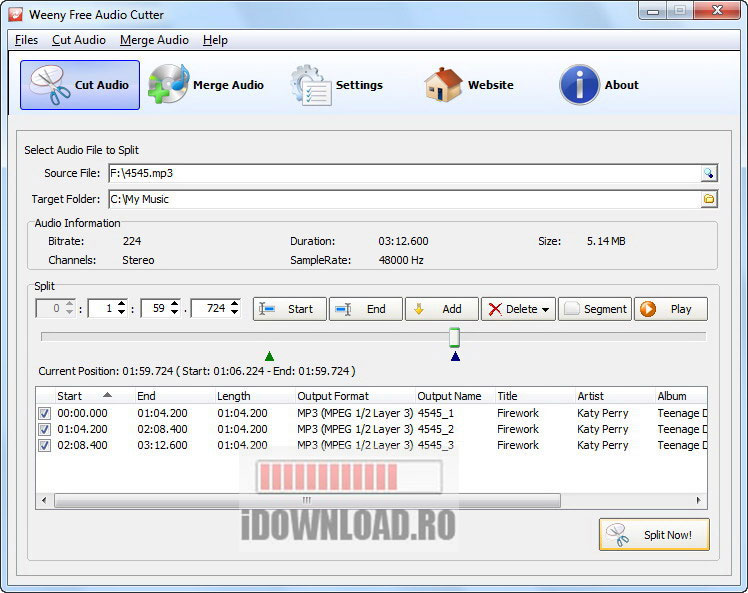Screen dimensions: 748x593
Task: Sort by the Length column header
Action: 254,396
